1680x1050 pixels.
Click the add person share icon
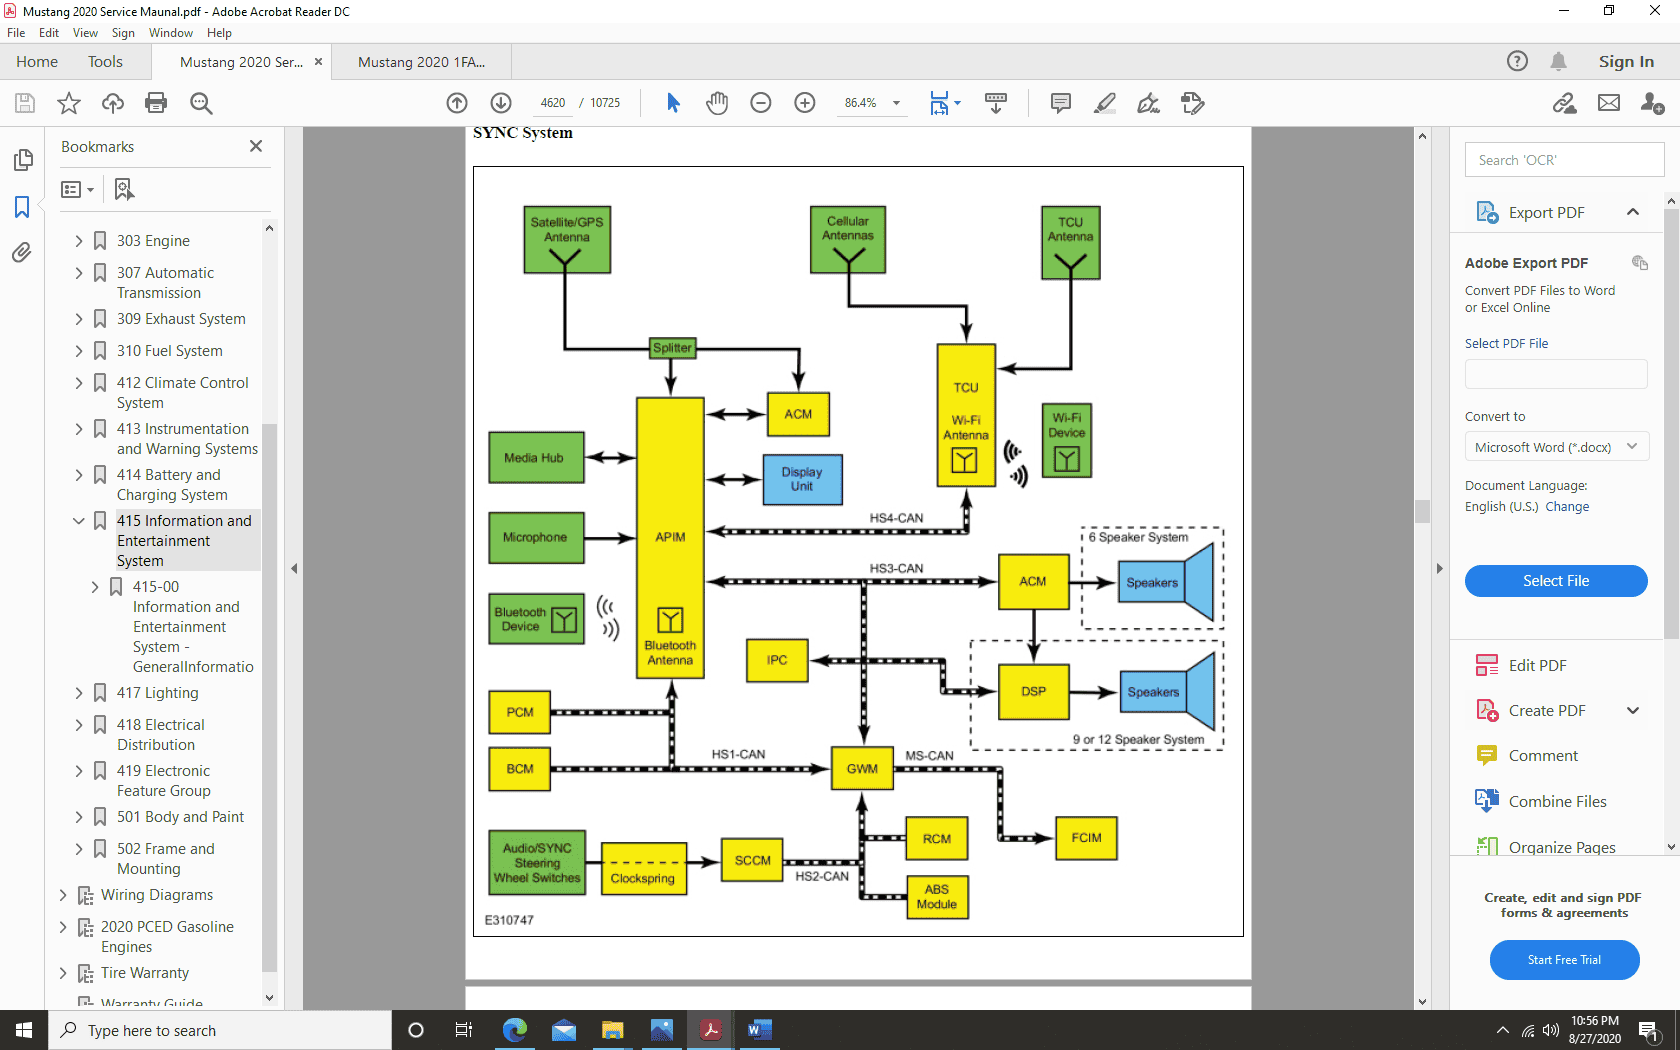pos(1653,103)
